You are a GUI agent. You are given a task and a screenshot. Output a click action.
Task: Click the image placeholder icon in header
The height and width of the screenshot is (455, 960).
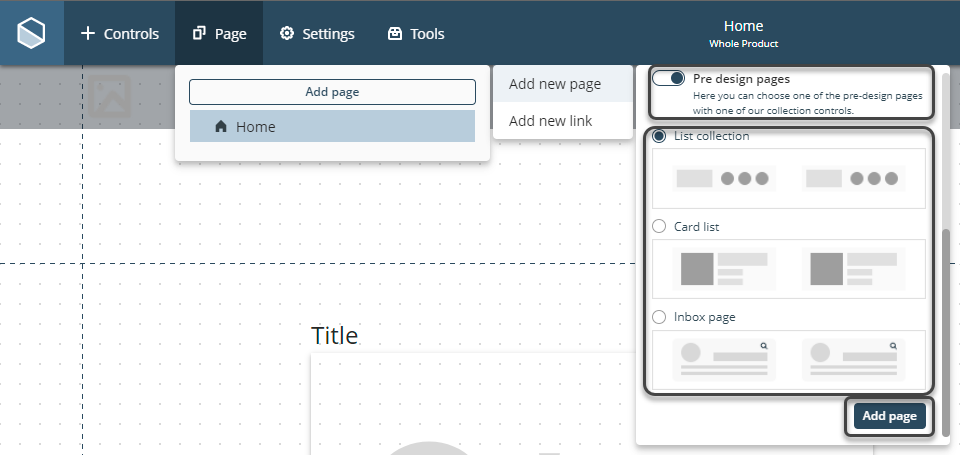110,96
